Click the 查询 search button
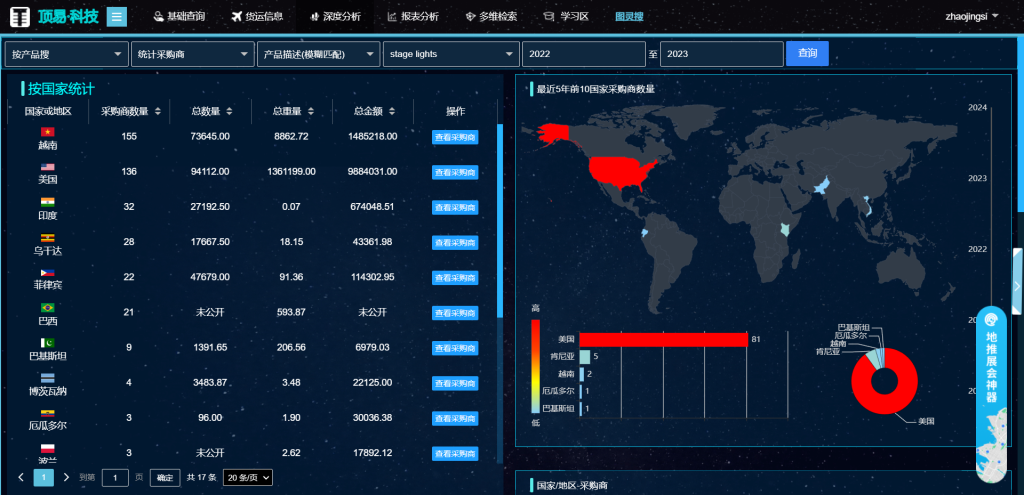 click(x=807, y=53)
